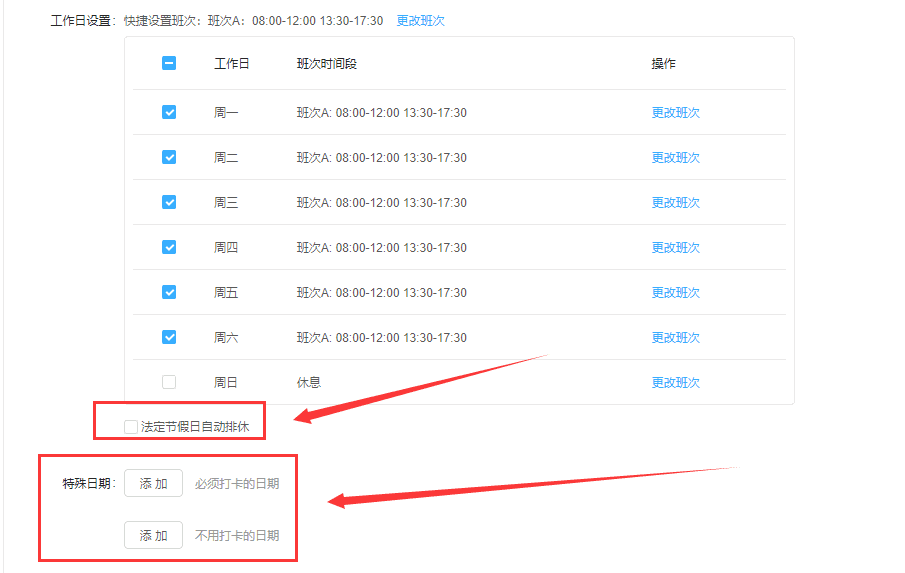Toggle the select-all workdays header checkbox

coord(169,63)
